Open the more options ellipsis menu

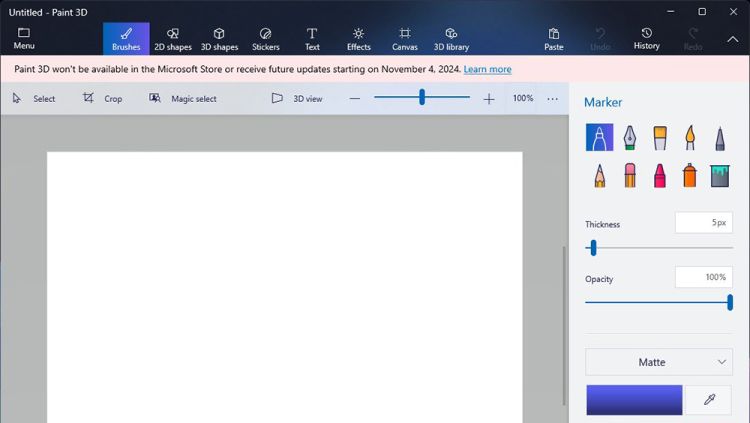click(x=552, y=99)
